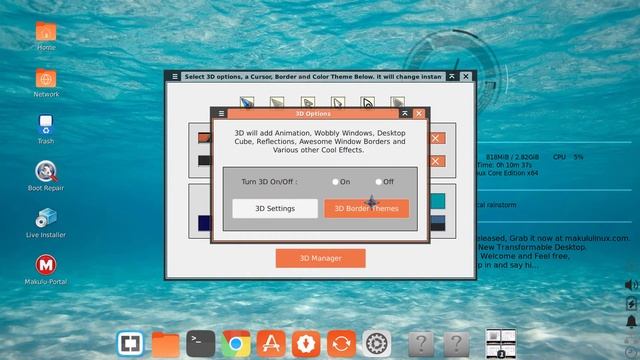This screenshot has width=640, height=360.
Task: Click the 3D Border Themes button
Action: [x=367, y=209]
